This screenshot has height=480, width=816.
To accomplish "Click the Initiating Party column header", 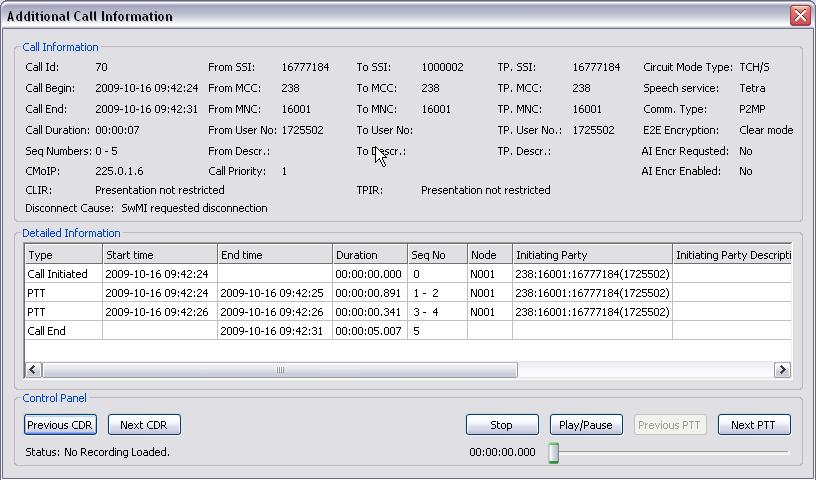I will (x=592, y=255).
